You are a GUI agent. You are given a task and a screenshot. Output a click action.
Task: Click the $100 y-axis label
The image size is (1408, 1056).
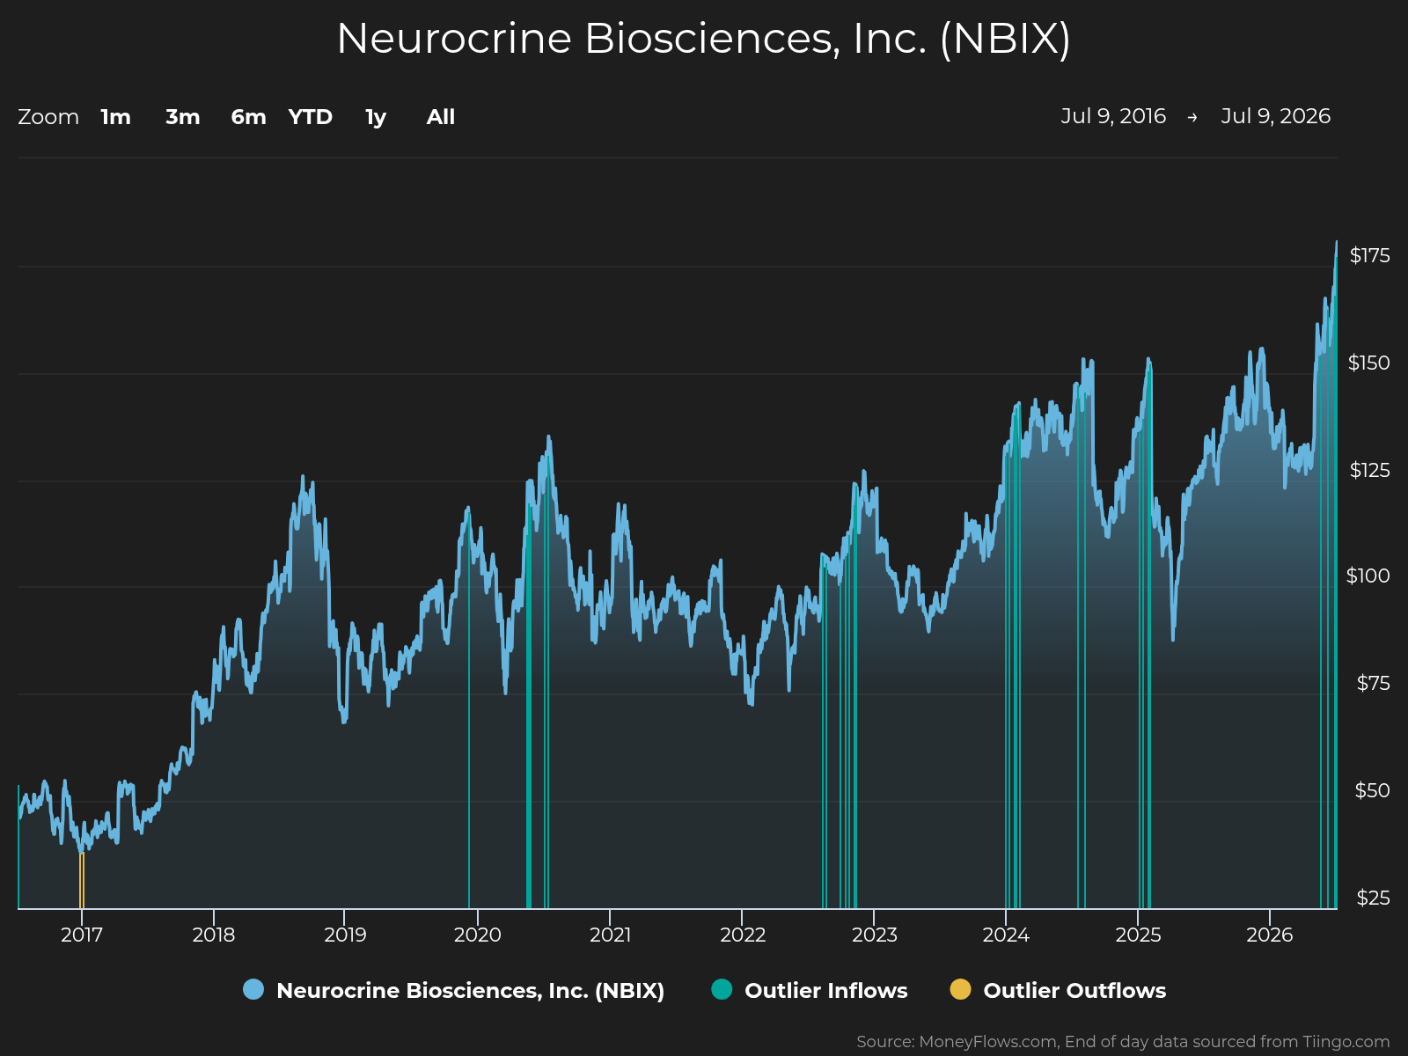tap(1368, 576)
